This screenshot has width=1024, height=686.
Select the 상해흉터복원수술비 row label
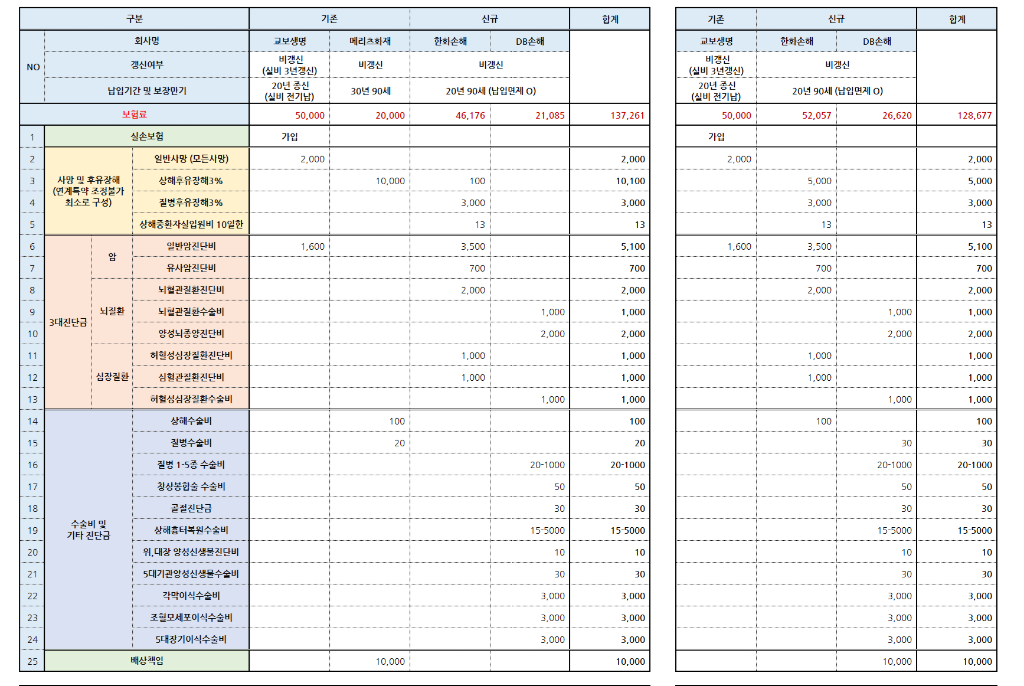(190, 530)
